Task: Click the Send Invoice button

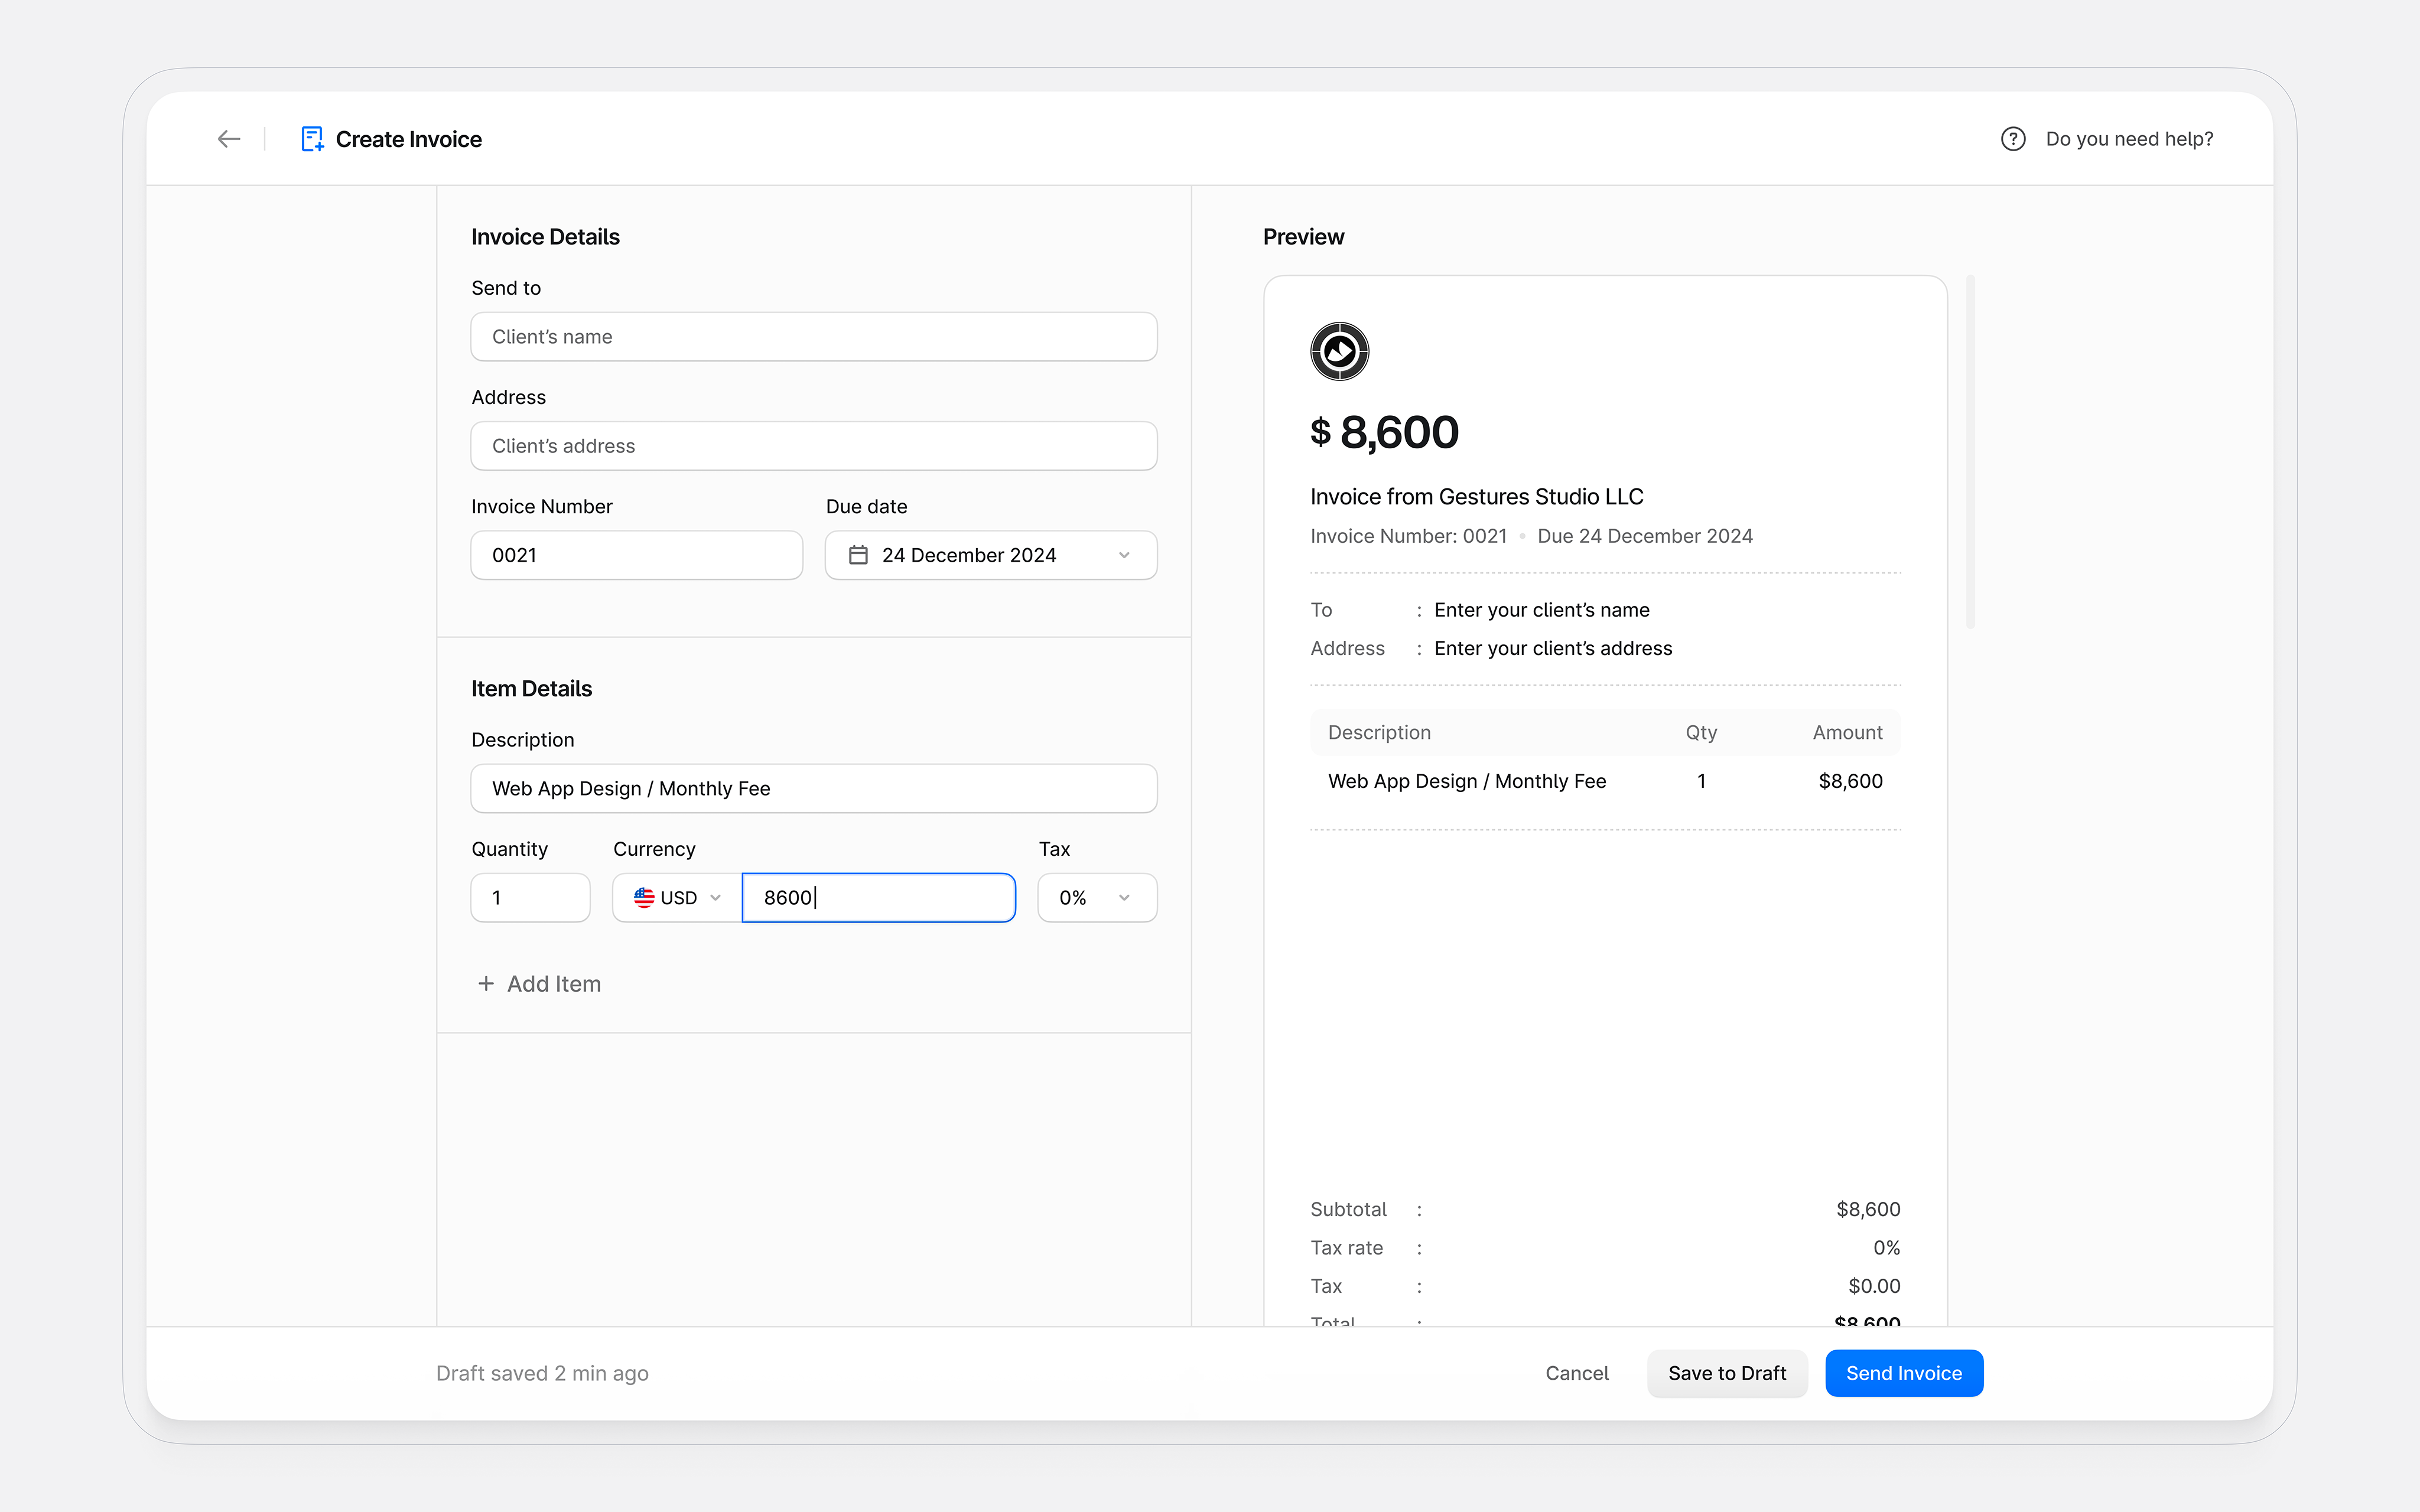Action: (1903, 1373)
